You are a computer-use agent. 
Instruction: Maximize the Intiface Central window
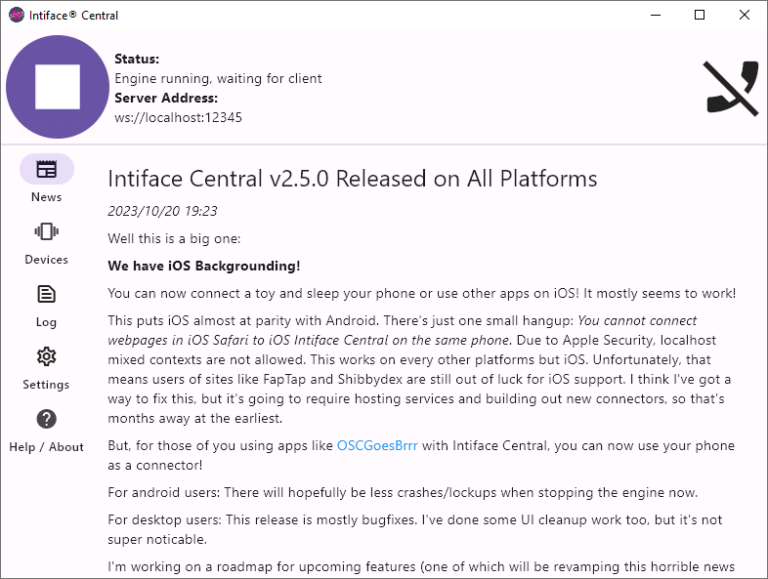pos(700,15)
